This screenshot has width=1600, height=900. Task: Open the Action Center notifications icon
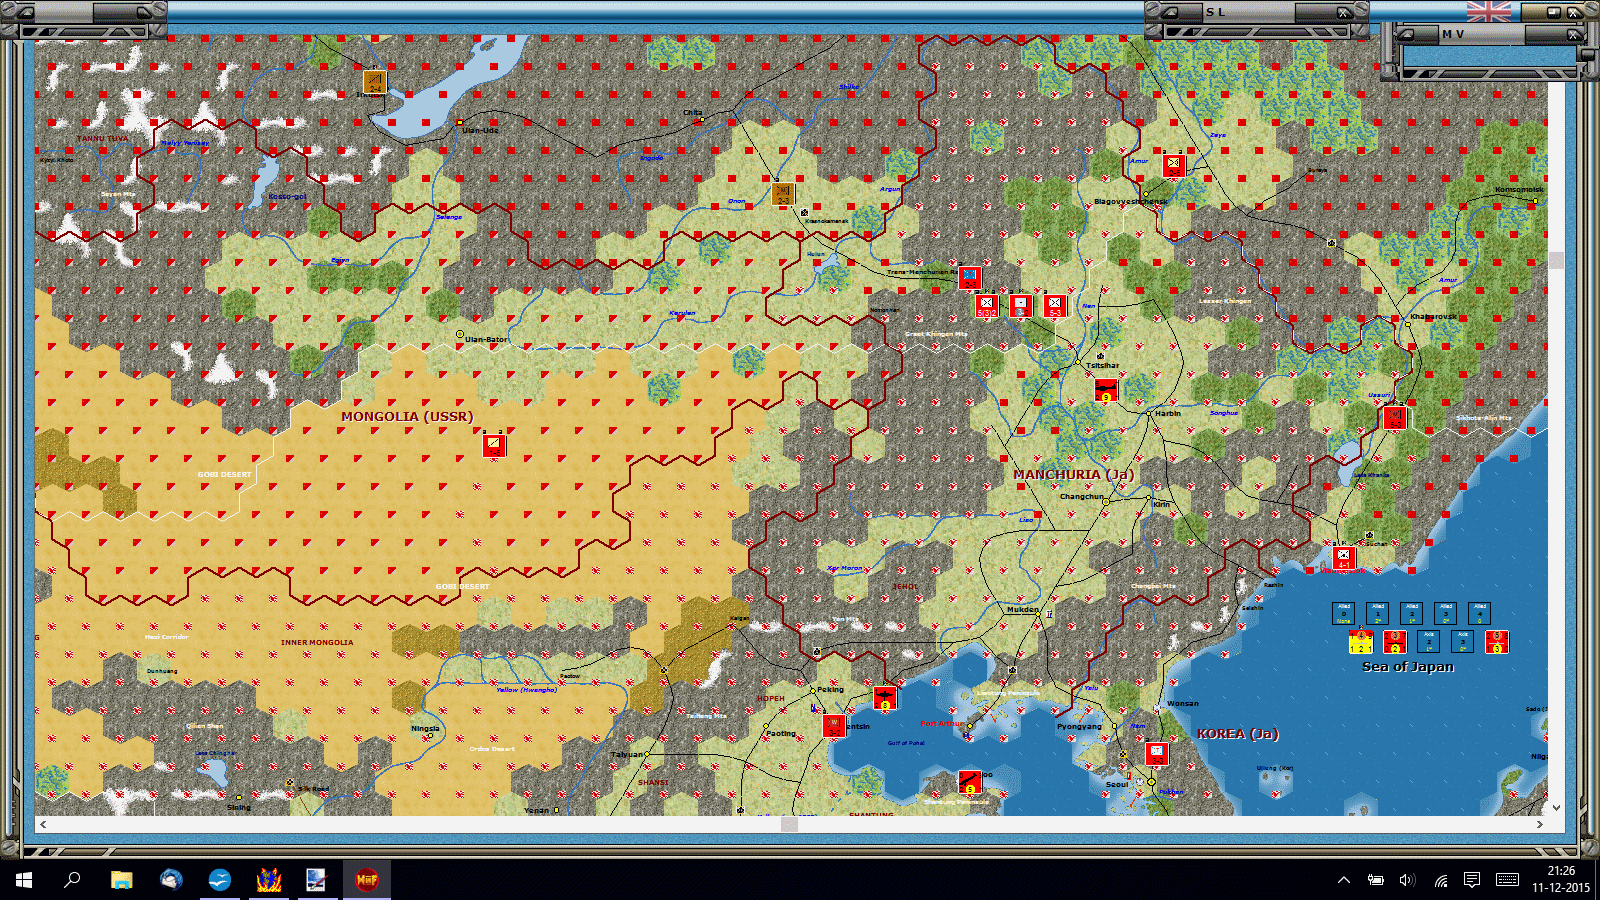tap(1472, 880)
